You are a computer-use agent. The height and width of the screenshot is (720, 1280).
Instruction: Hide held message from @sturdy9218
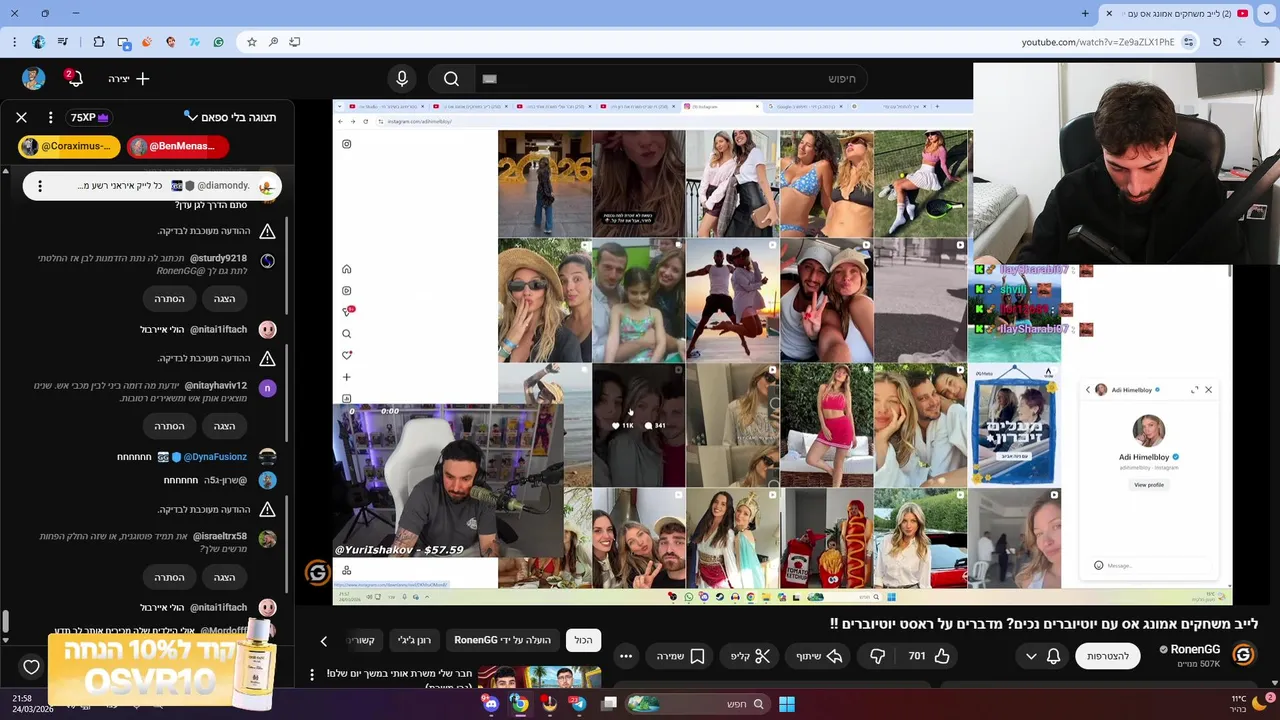169,298
